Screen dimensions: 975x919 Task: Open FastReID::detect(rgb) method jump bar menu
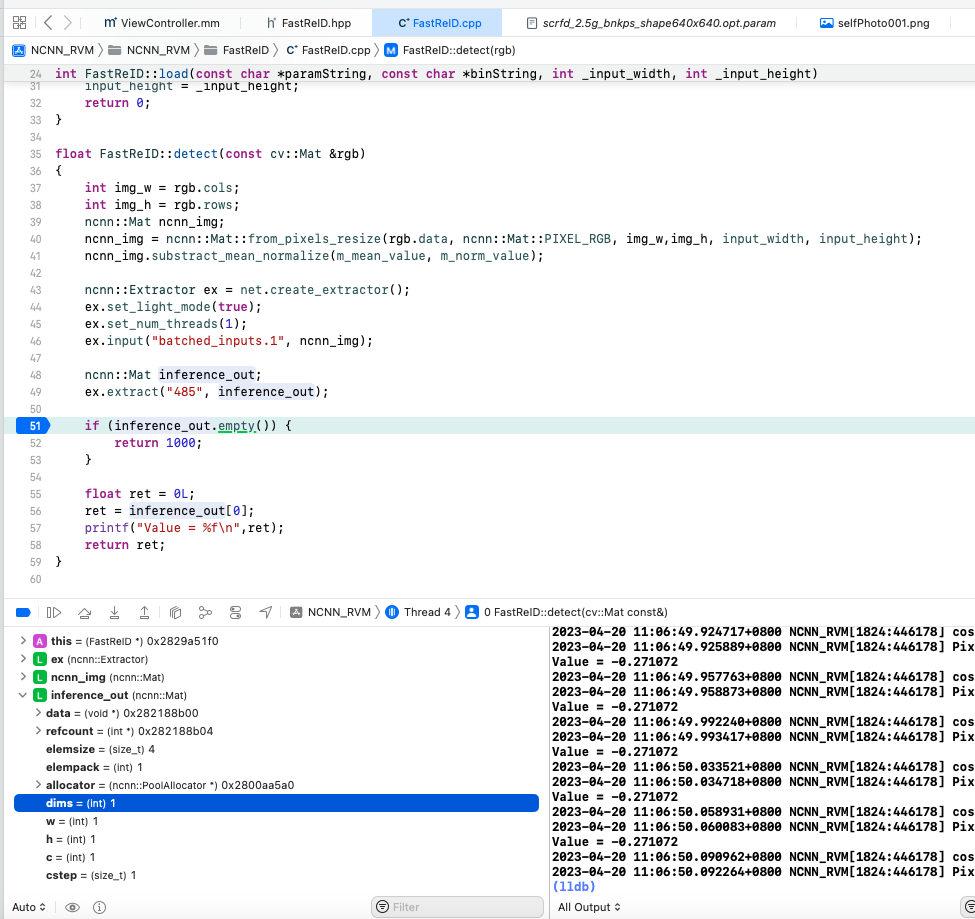tap(450, 50)
